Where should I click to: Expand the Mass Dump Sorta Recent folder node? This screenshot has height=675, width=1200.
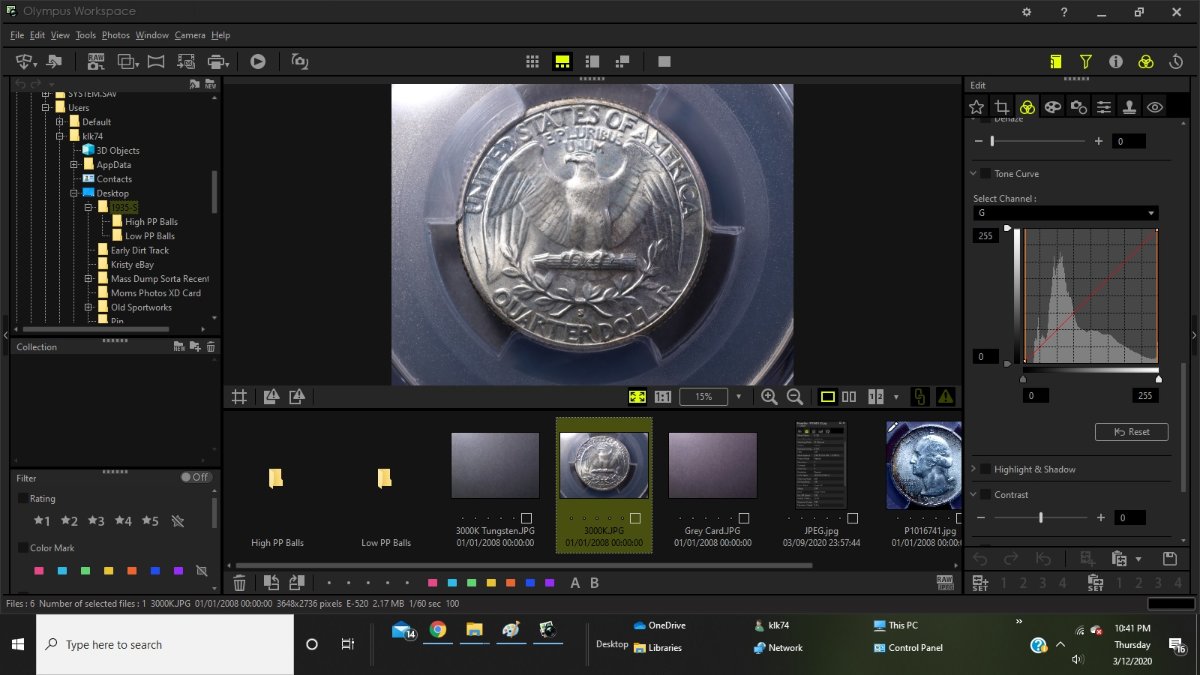coord(88,279)
